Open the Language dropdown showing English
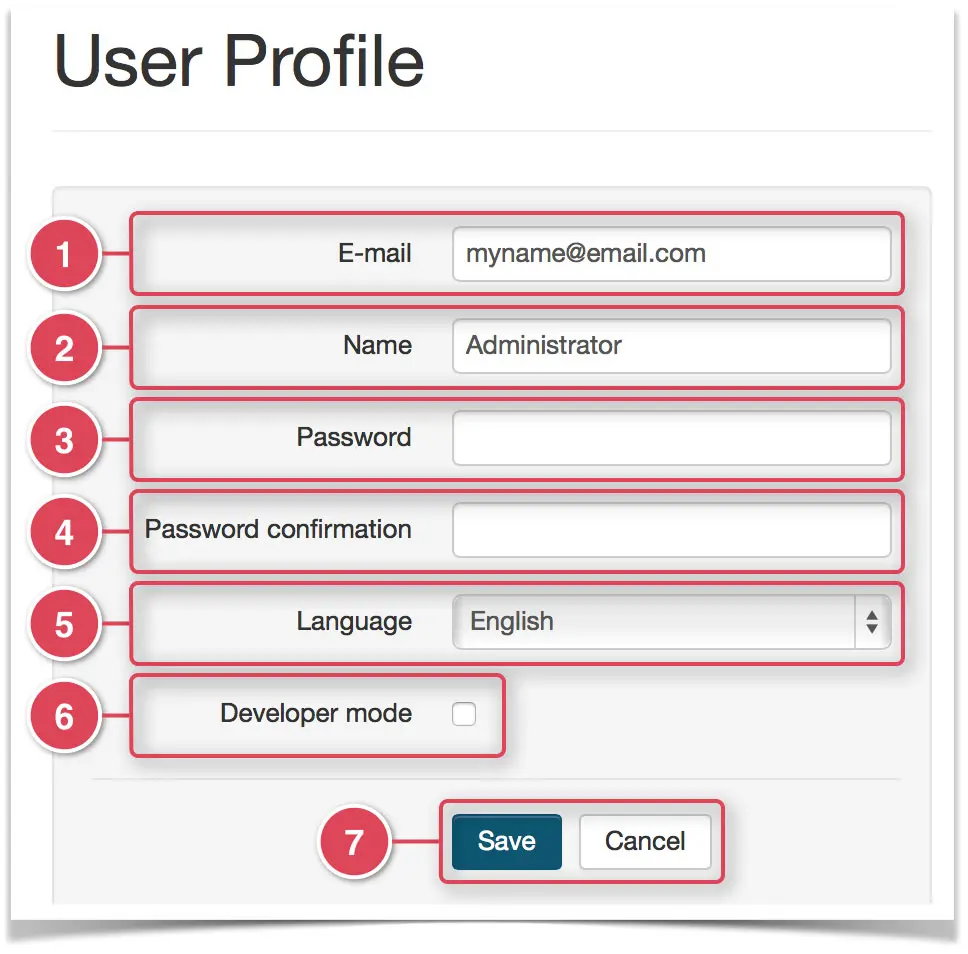Viewport: 968px width, 954px height. point(672,622)
